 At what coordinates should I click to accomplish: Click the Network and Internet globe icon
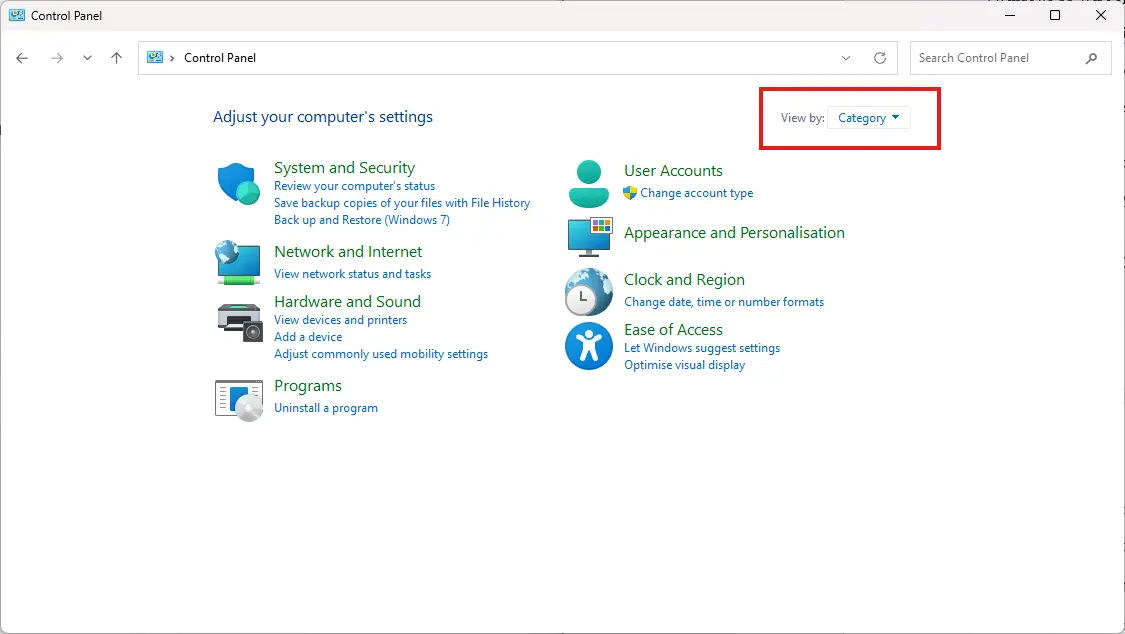click(x=238, y=262)
